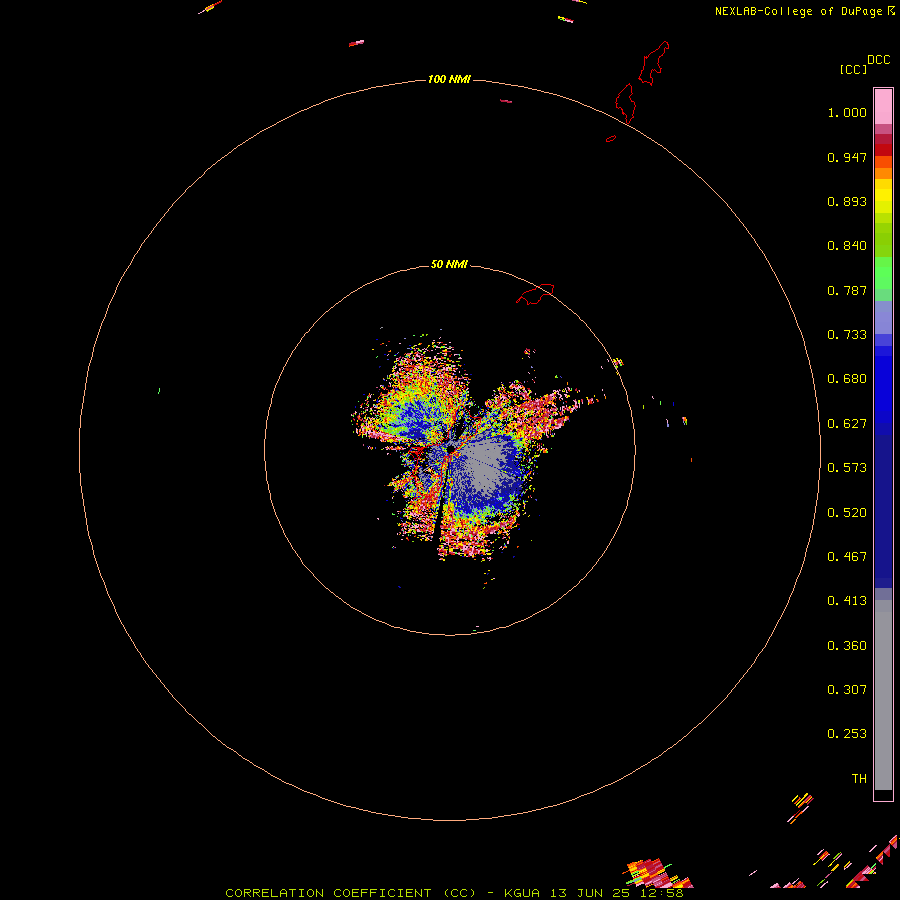Click the Correlation Coefficient KGUA caption
900x900 pixels.
(x=454, y=893)
